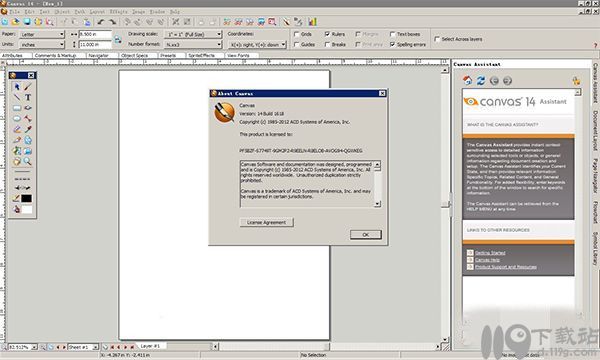Select the Text tool in toolbox
This screenshot has height=360, width=600.
(x=28, y=98)
